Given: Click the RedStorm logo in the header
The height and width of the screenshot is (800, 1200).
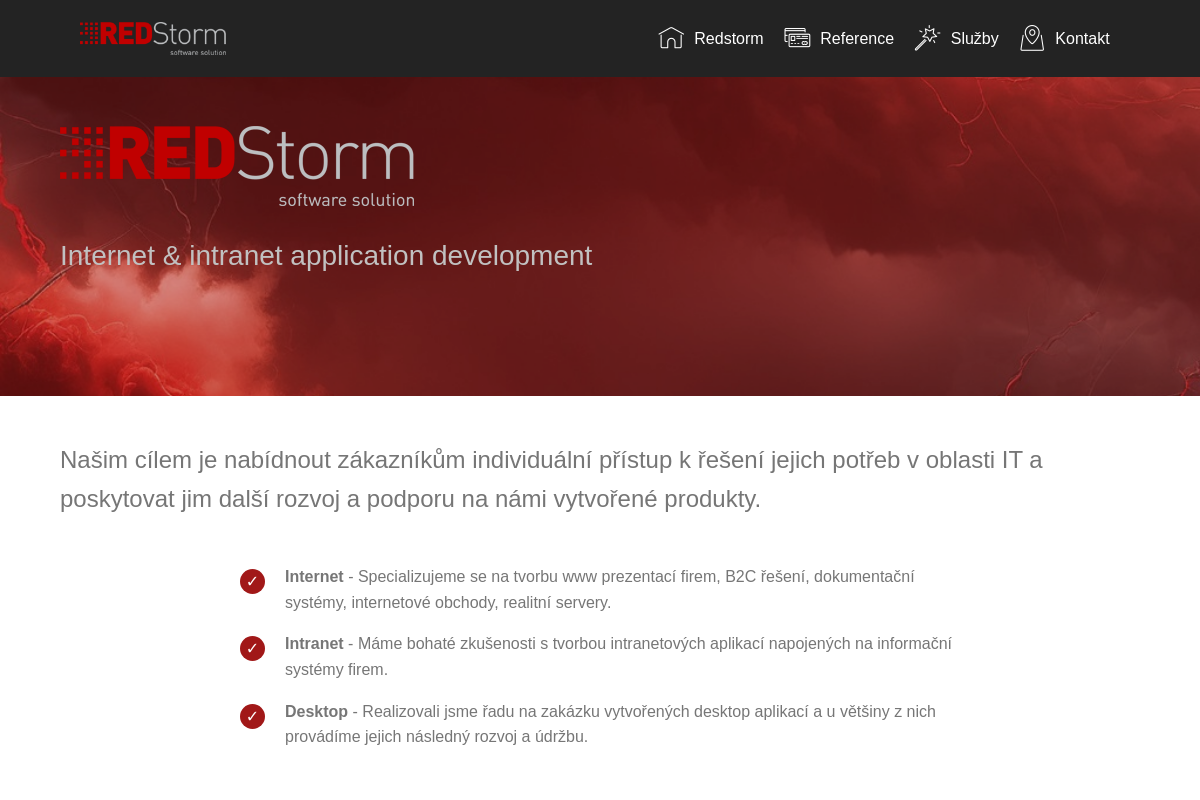Looking at the screenshot, I should coord(153,38).
